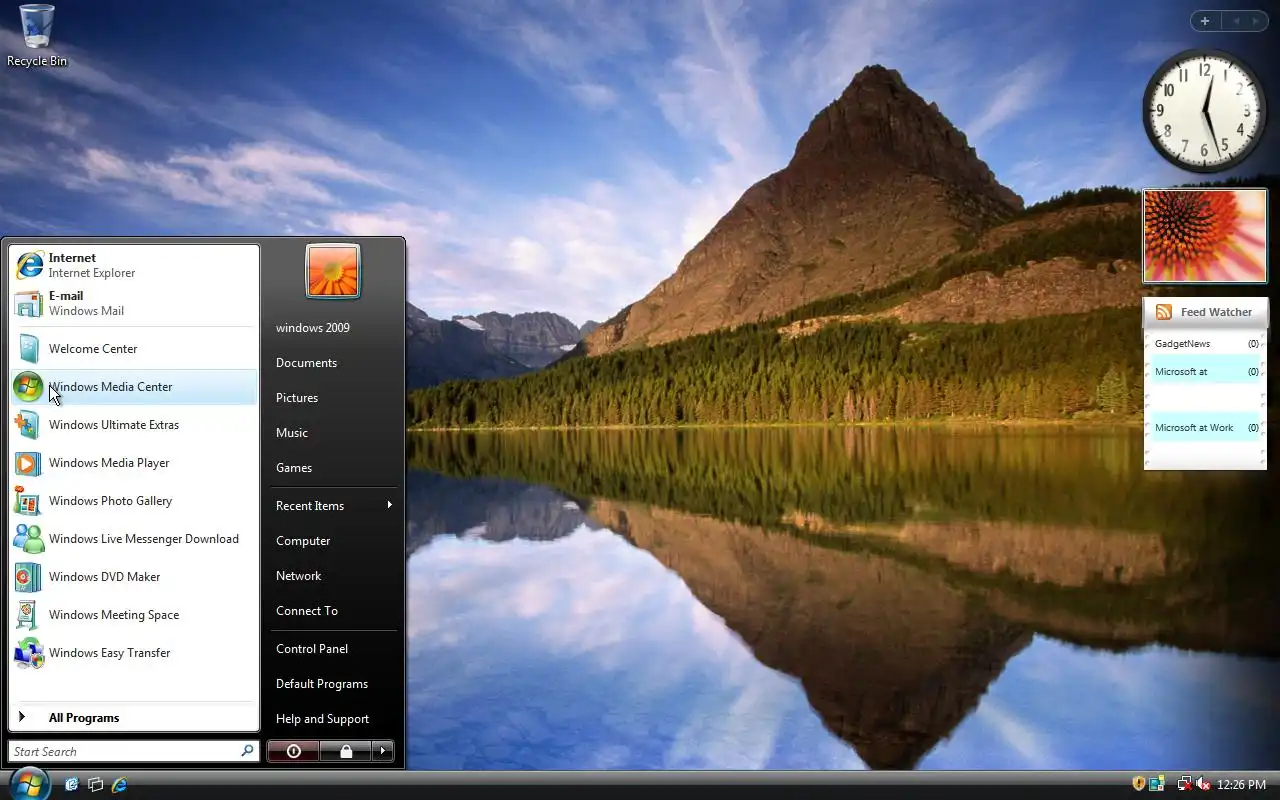Click Switch between windows icon
The image size is (1280, 800).
[x=96, y=785]
